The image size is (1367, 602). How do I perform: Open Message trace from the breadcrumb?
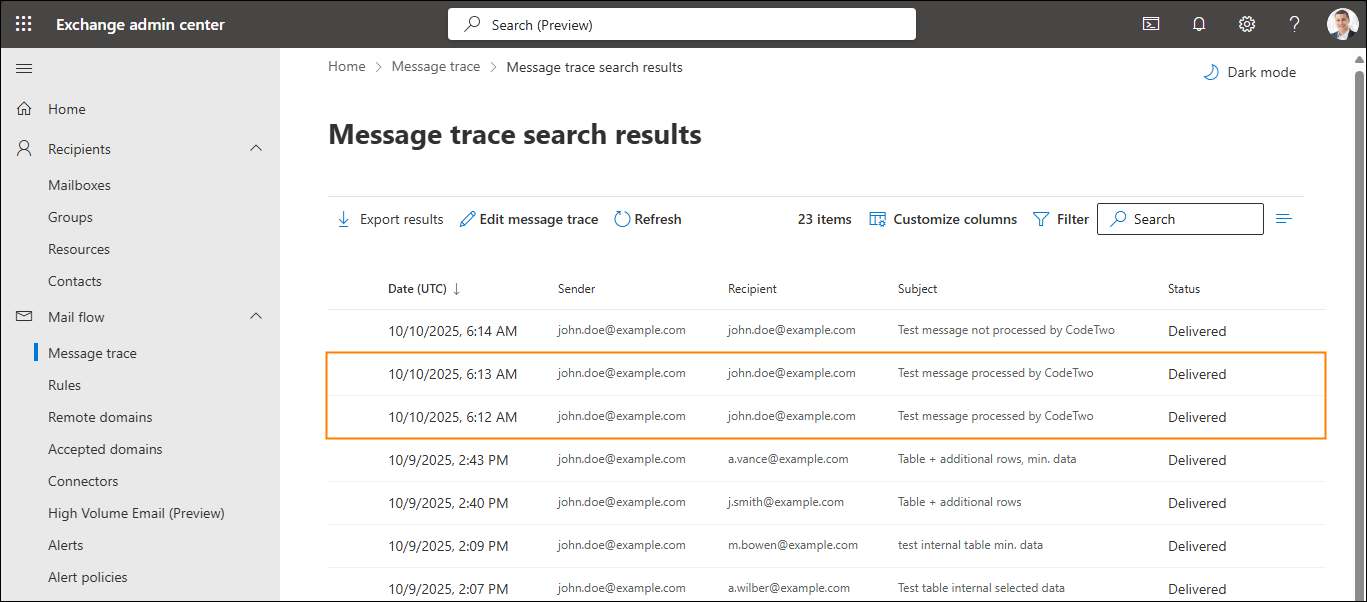pyautogui.click(x=435, y=66)
